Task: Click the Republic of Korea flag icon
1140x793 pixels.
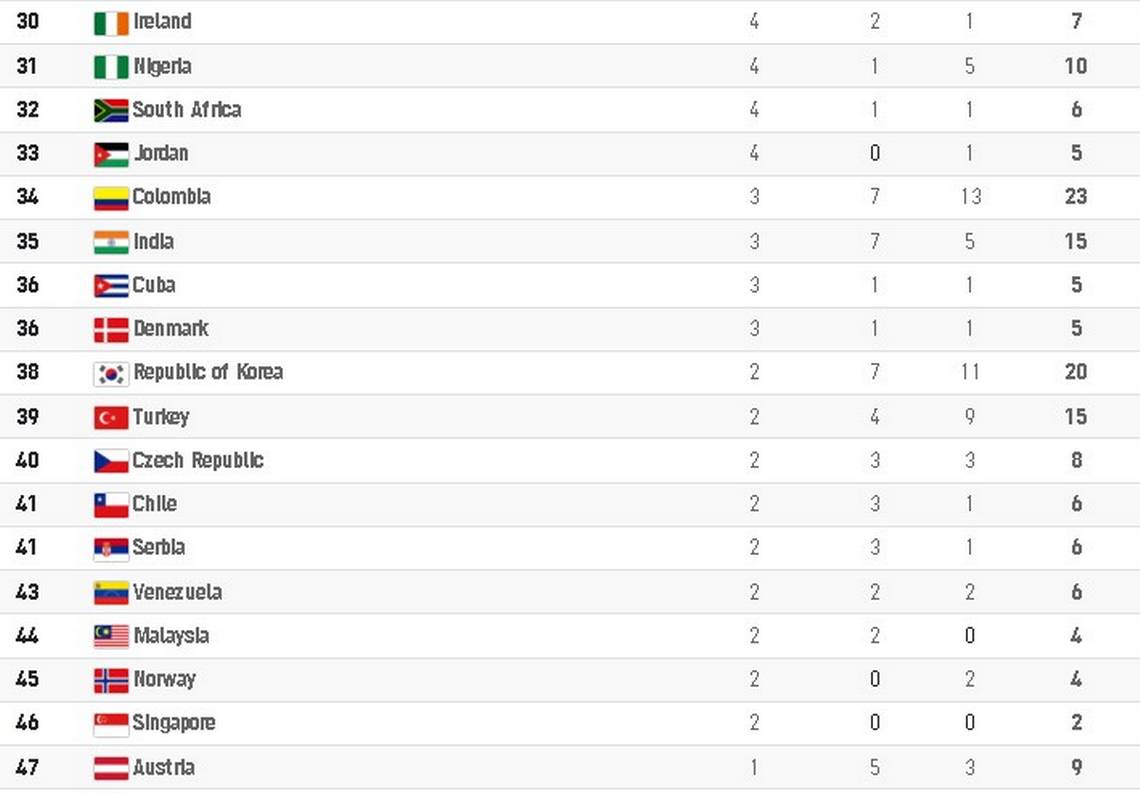Action: click(x=111, y=374)
